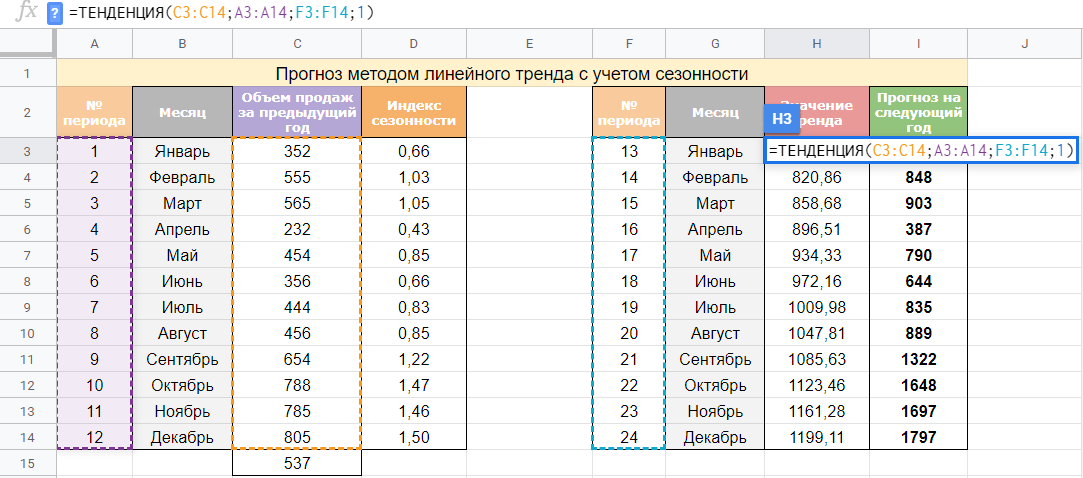Click the fx function icon
The height and width of the screenshot is (478, 1083).
coord(26,13)
